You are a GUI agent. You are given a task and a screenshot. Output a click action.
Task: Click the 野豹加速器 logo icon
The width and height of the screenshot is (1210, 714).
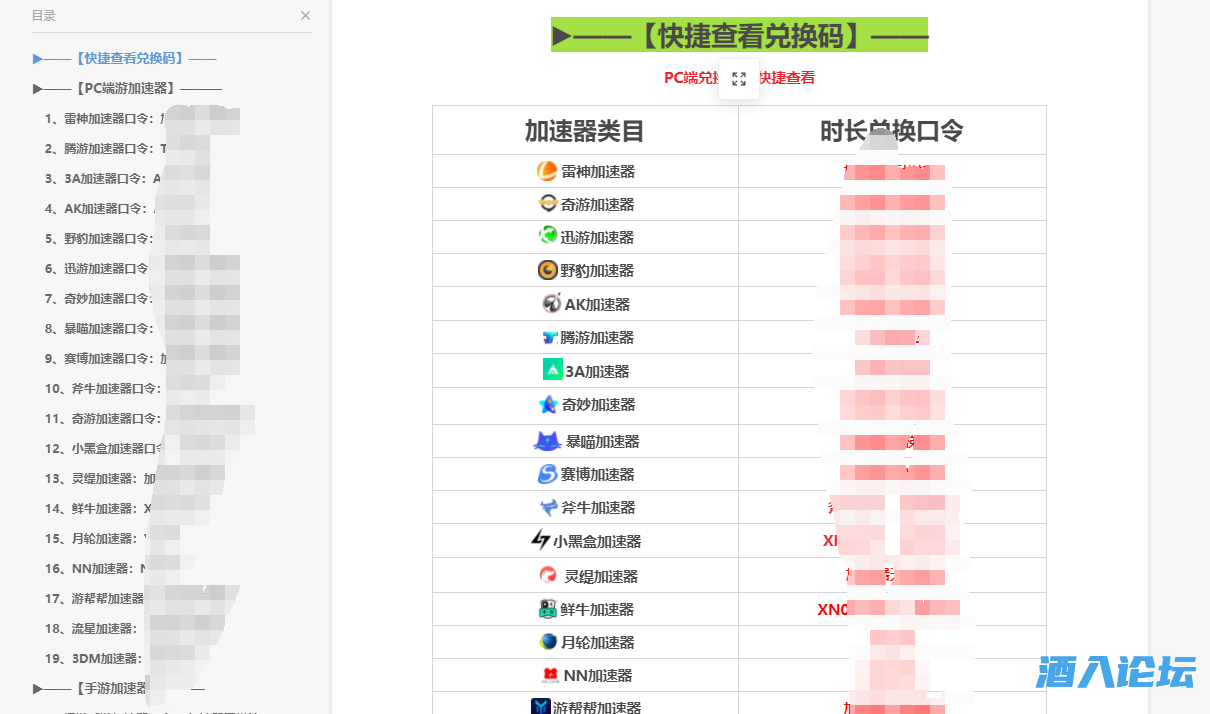(547, 270)
